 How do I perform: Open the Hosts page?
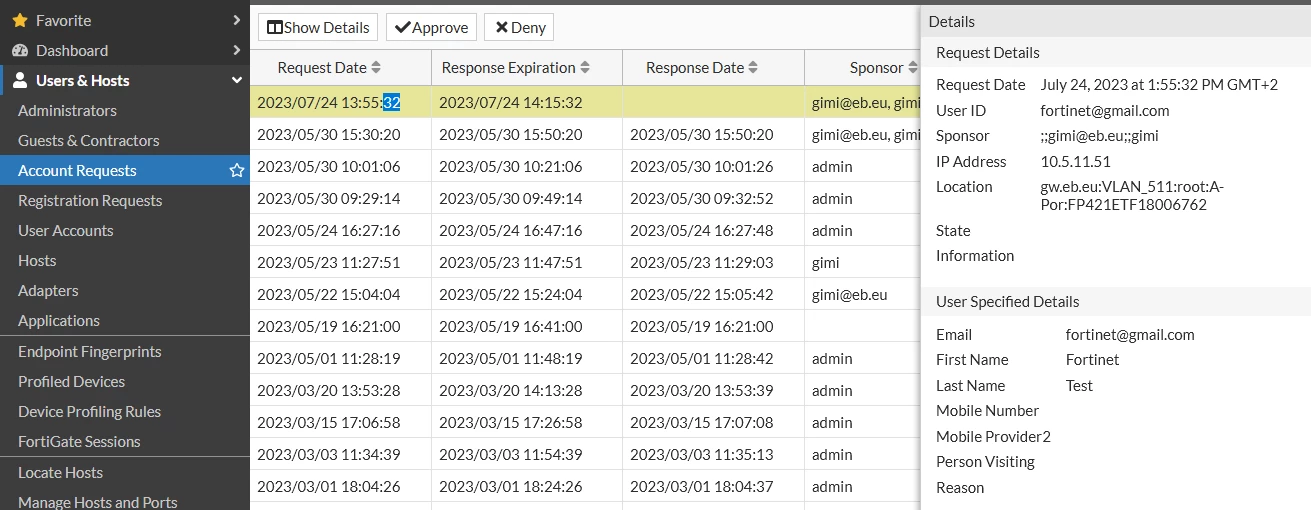pos(37,261)
